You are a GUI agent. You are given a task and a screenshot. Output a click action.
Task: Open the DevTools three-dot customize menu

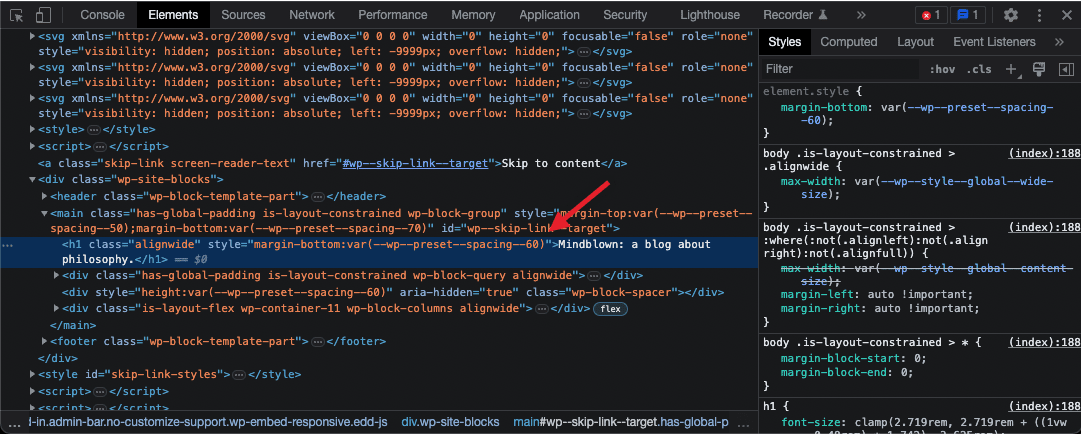click(1040, 14)
